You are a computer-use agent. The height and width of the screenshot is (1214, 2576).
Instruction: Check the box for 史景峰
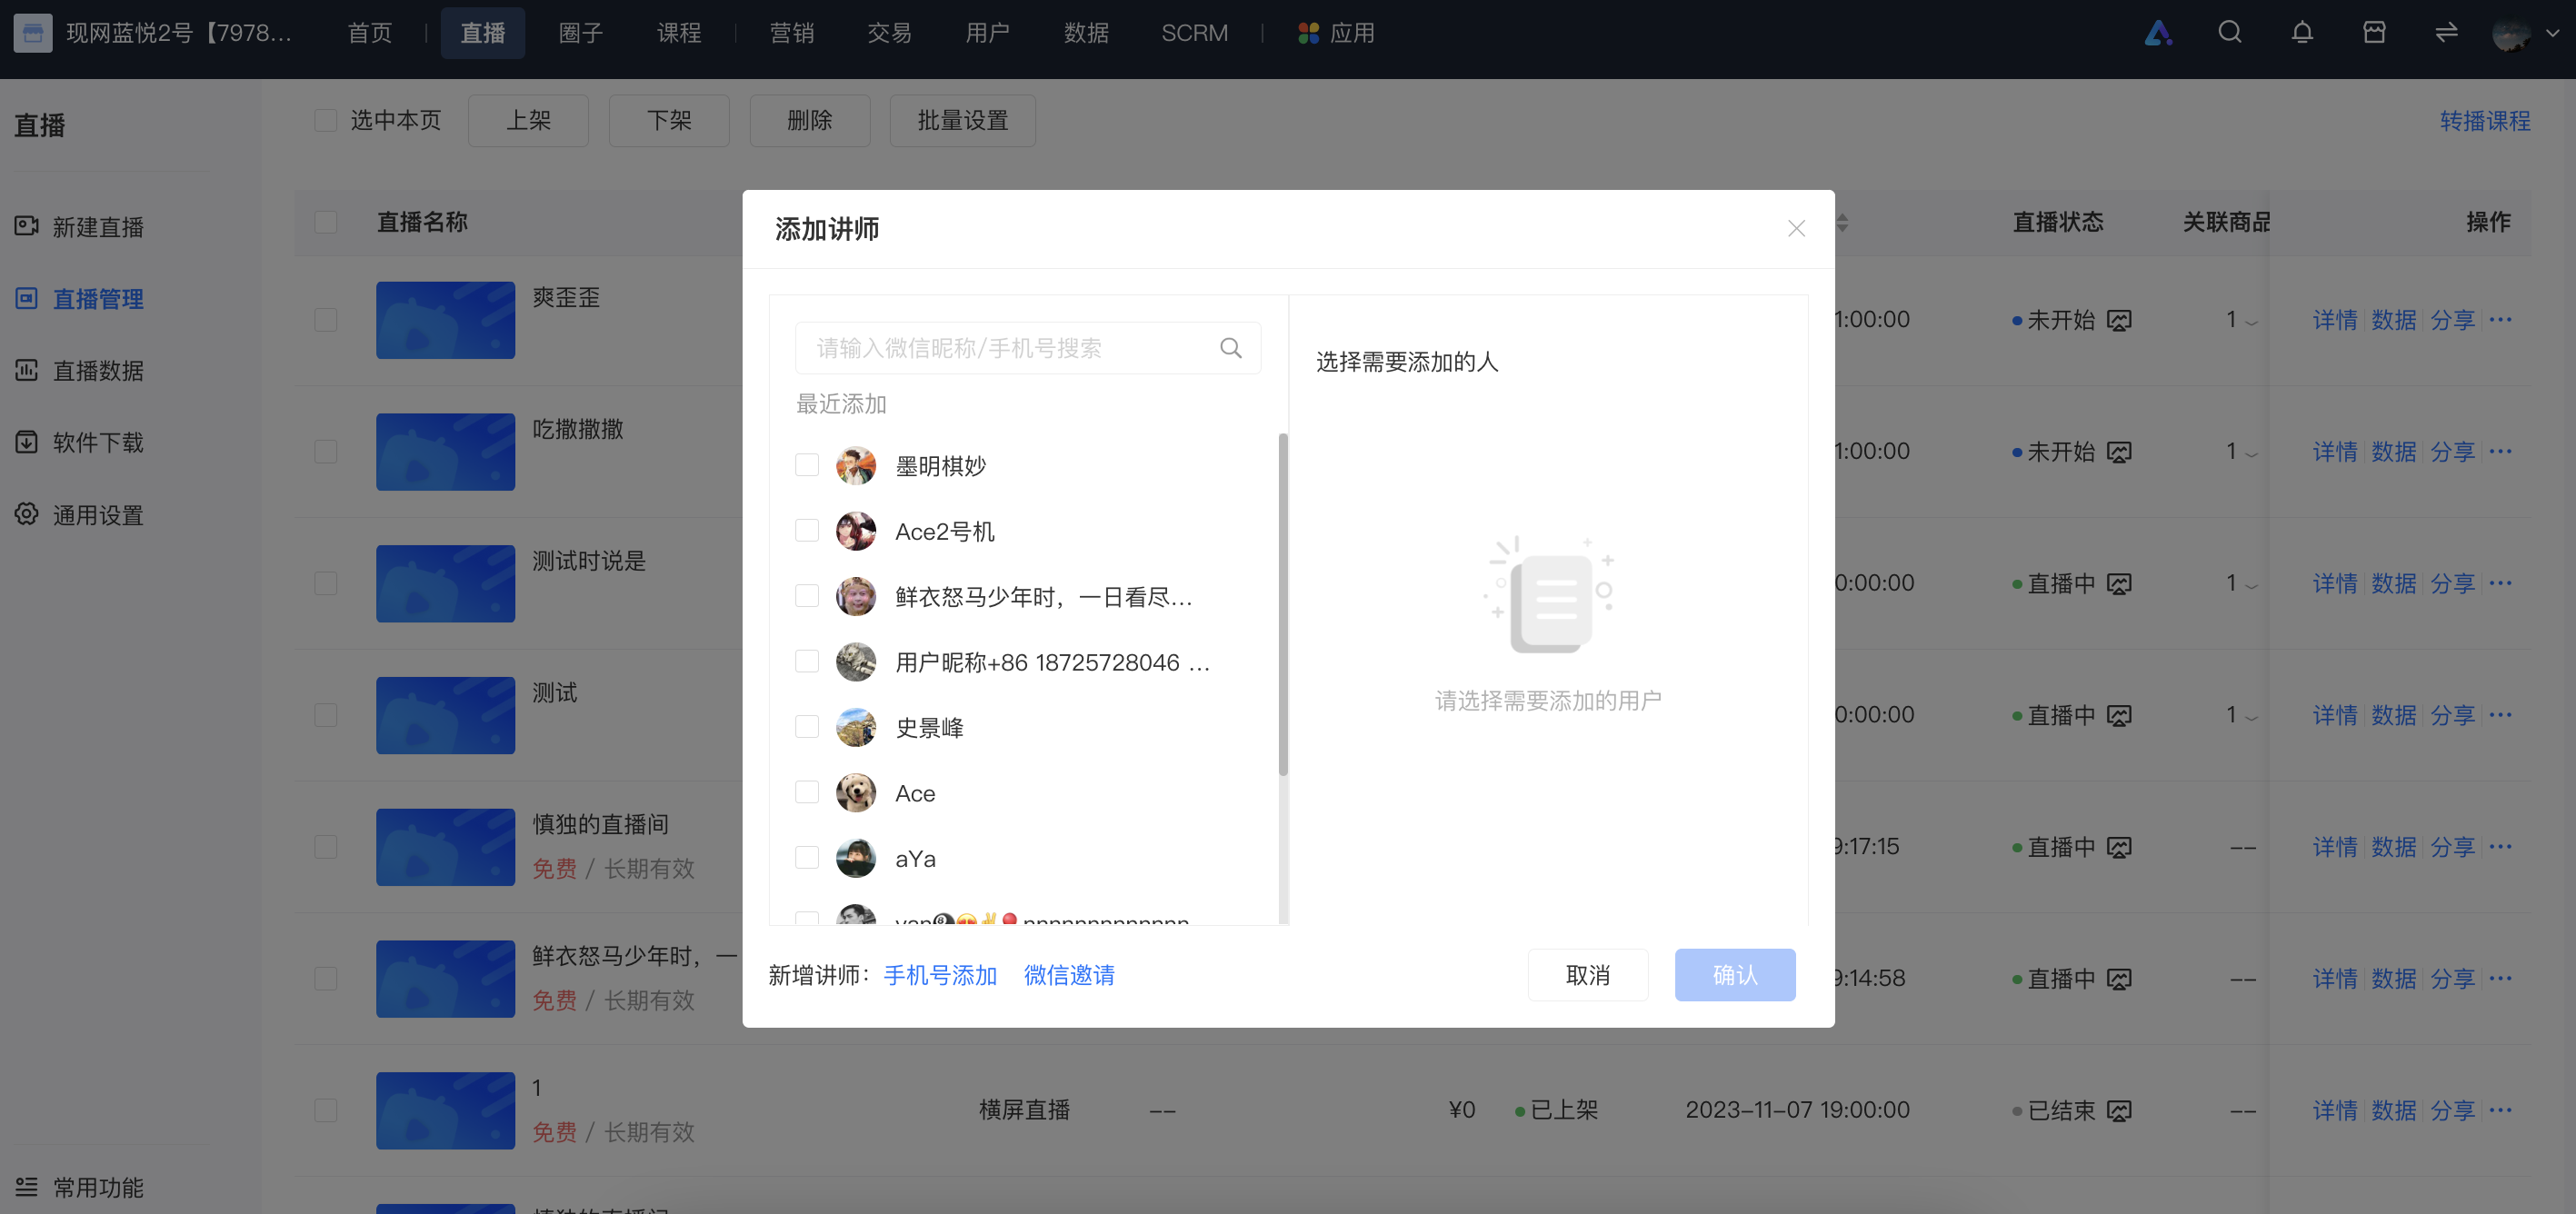point(807,726)
